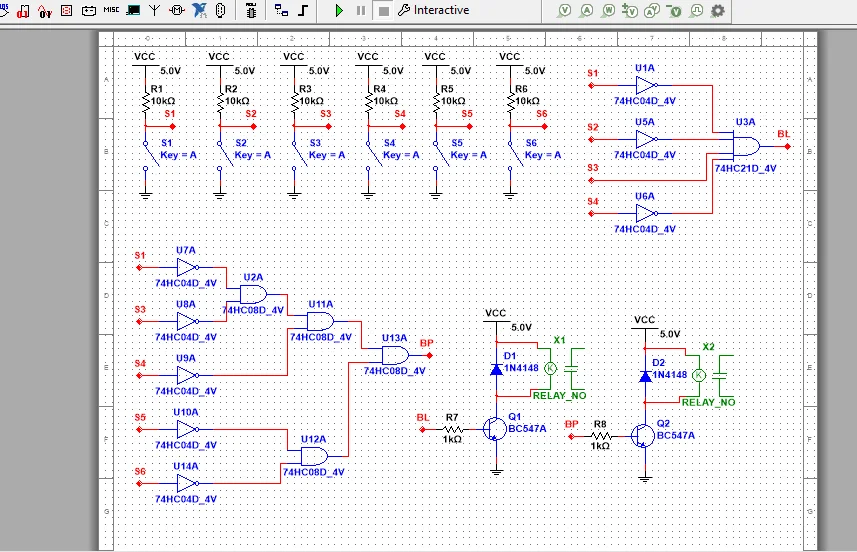Pause the running simulation

tap(361, 10)
